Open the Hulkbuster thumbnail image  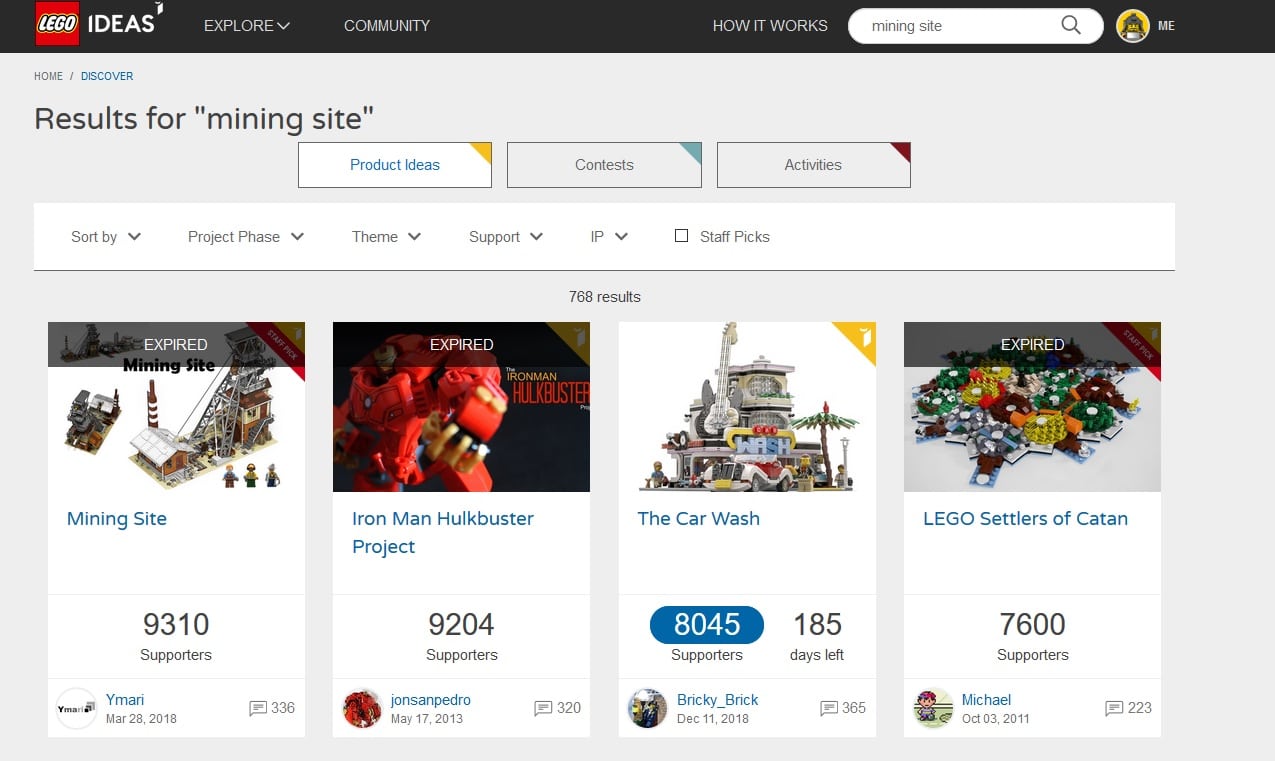461,407
